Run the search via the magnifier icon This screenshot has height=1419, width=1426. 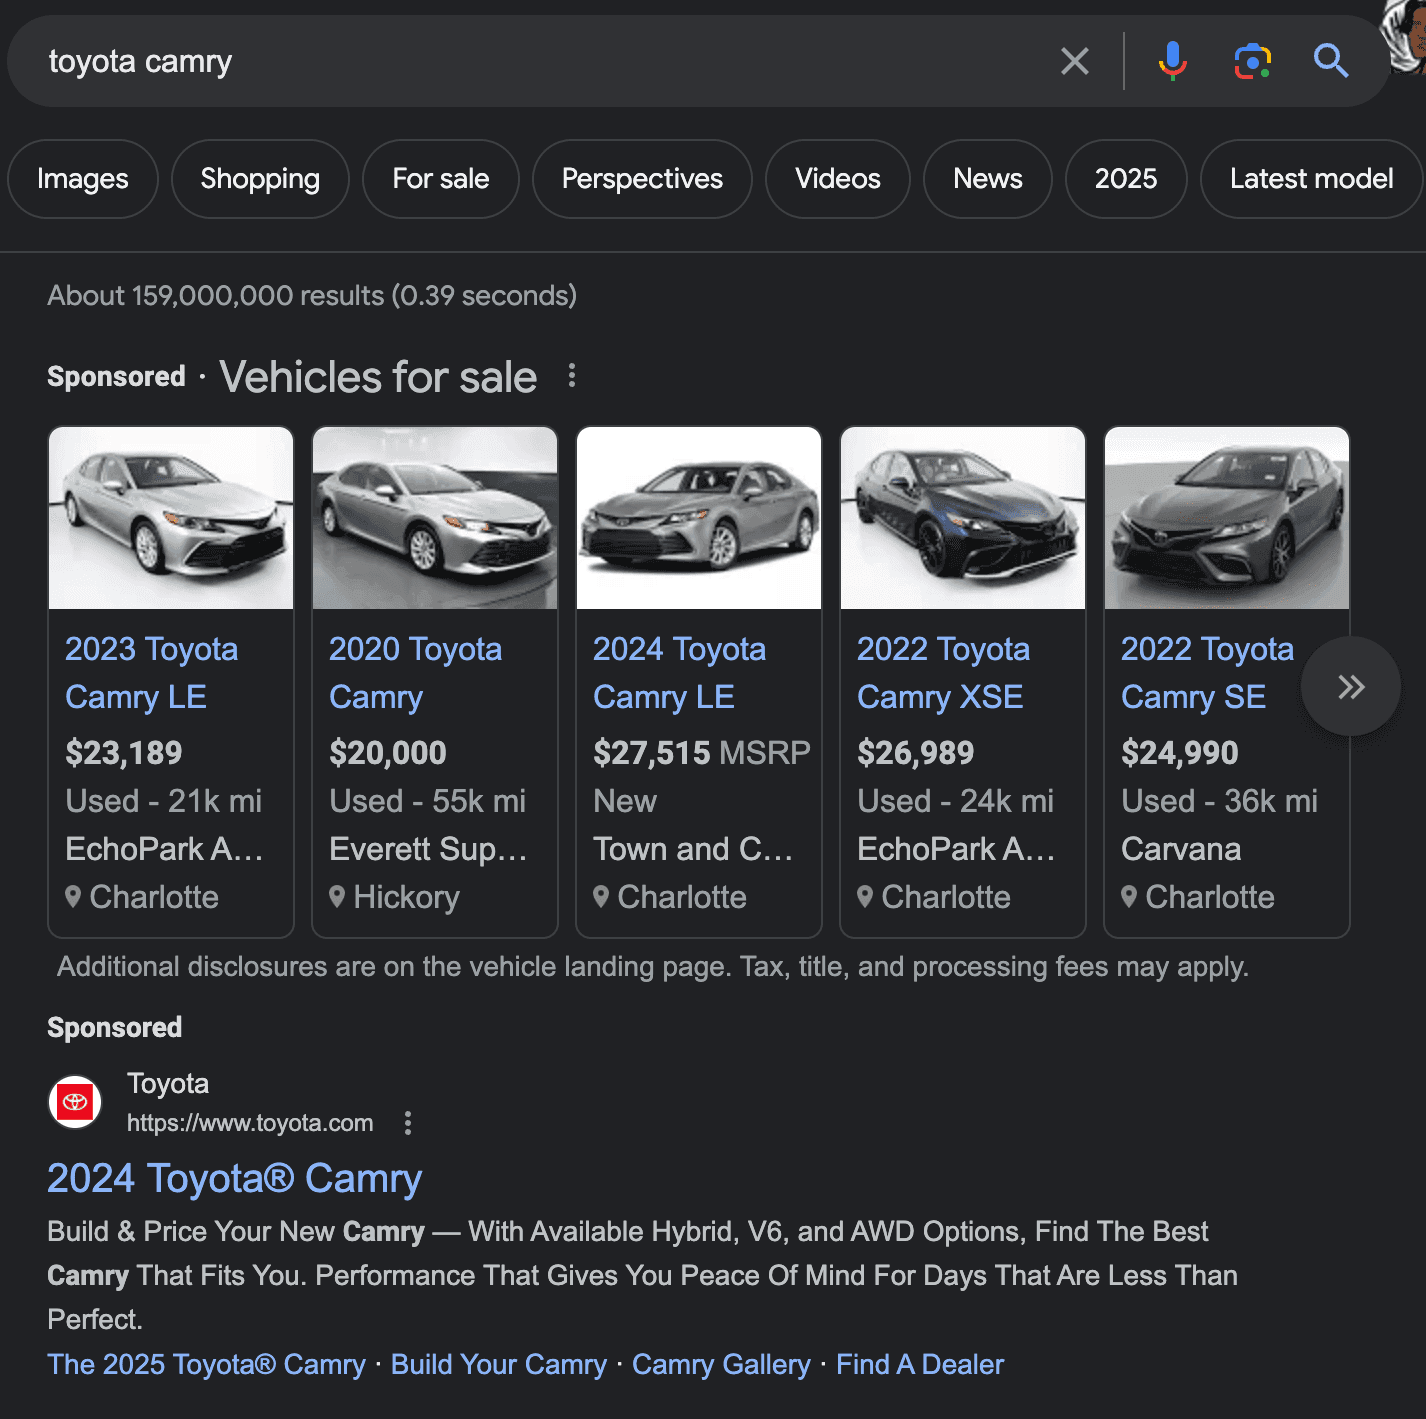pyautogui.click(x=1331, y=61)
